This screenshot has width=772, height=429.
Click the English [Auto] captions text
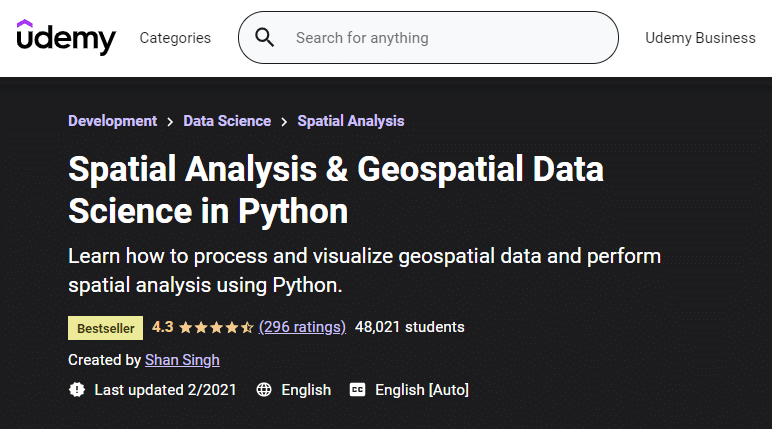click(x=422, y=390)
